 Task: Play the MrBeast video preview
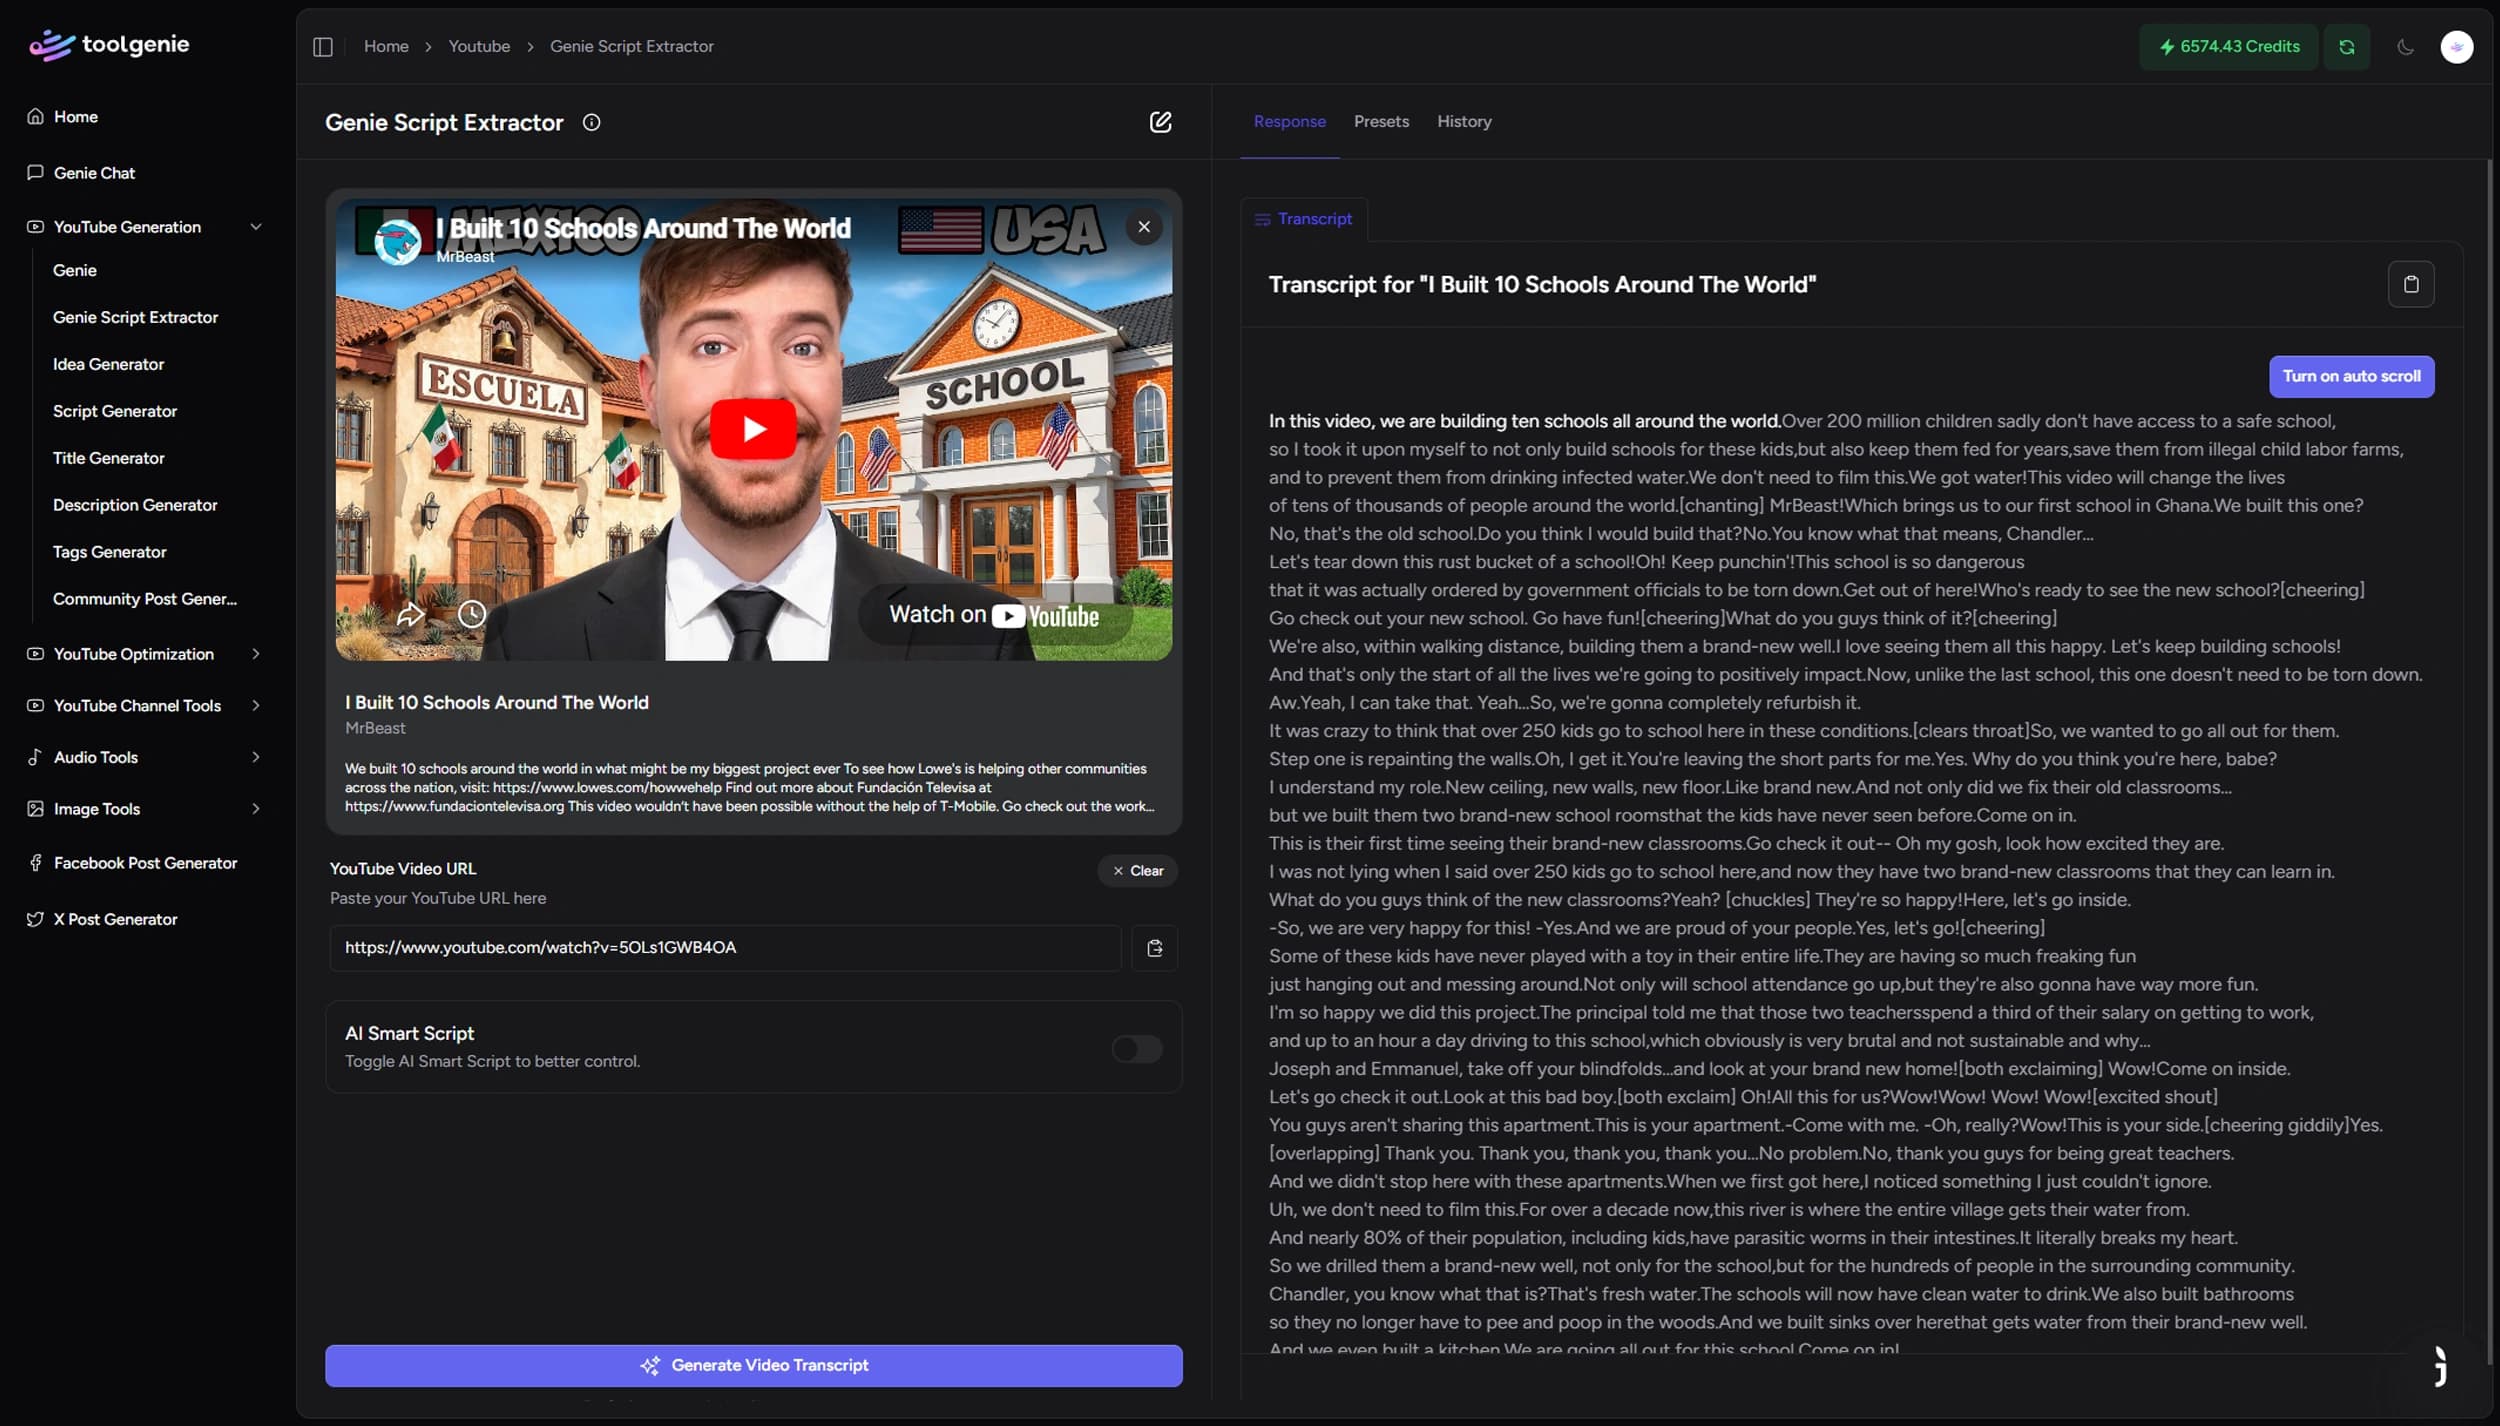[753, 429]
